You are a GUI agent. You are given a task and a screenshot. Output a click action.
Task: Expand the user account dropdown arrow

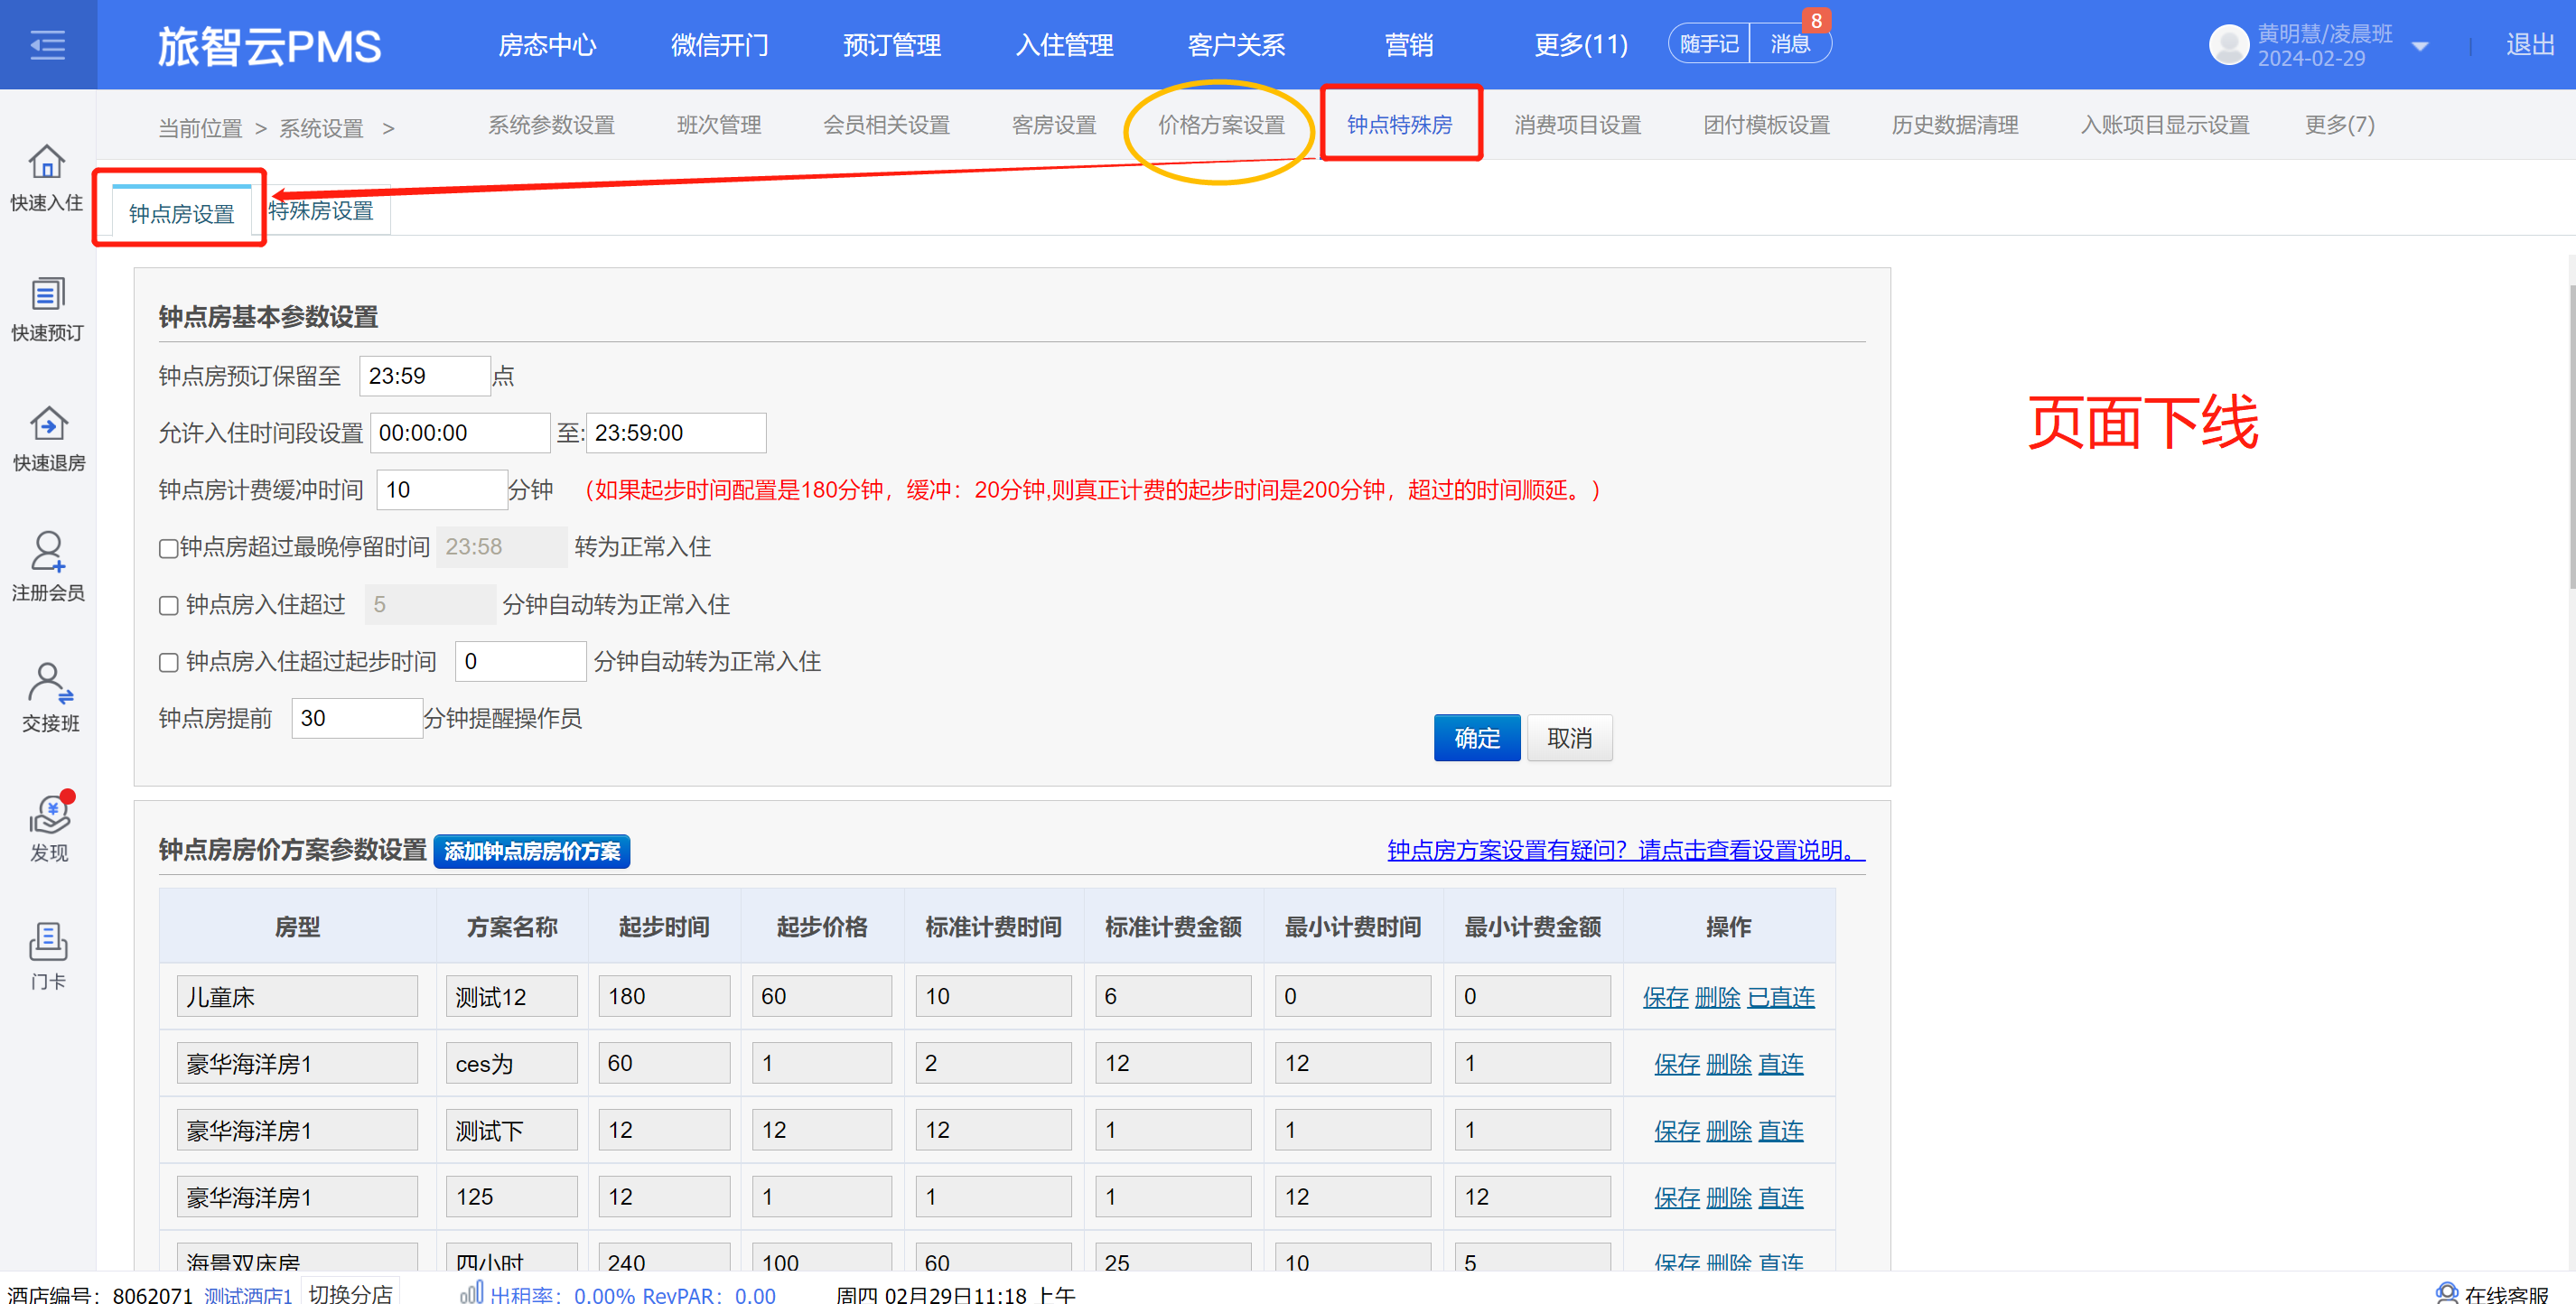tap(2420, 46)
